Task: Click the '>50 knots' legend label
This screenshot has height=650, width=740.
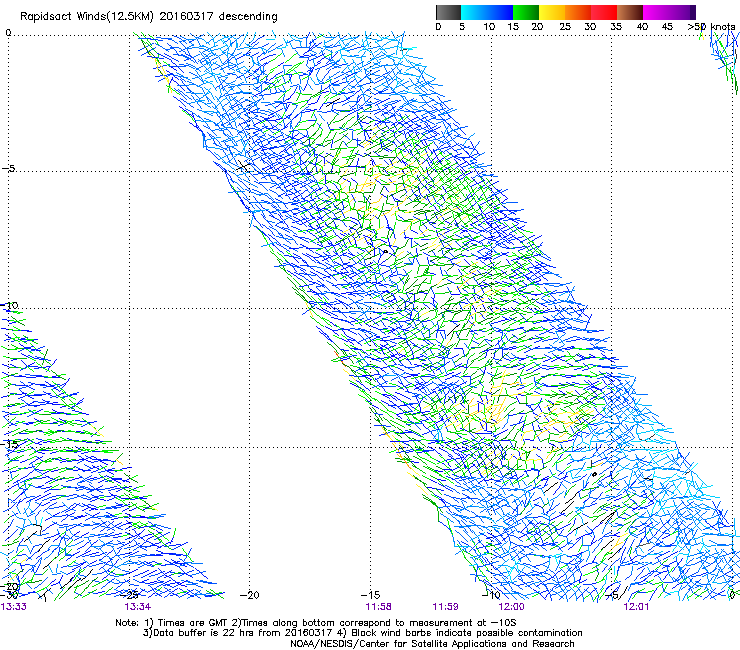Action: 711,27
